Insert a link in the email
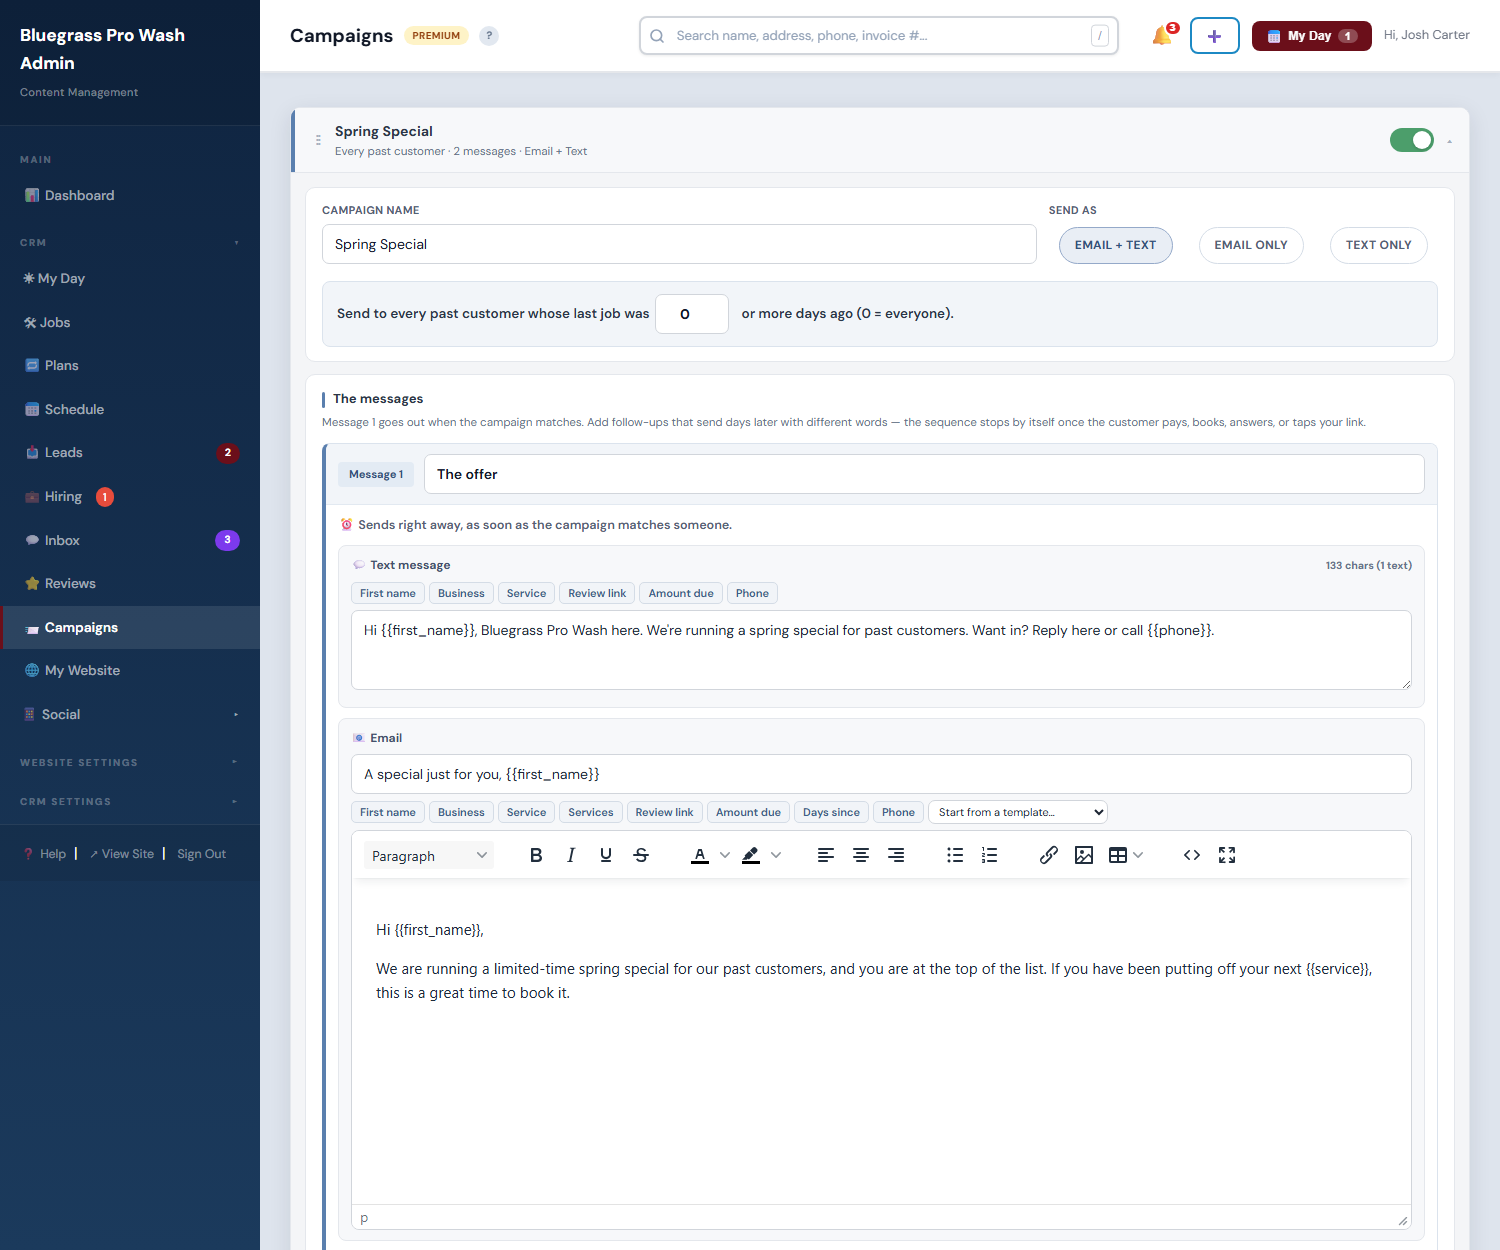This screenshot has width=1500, height=1250. coord(1049,855)
